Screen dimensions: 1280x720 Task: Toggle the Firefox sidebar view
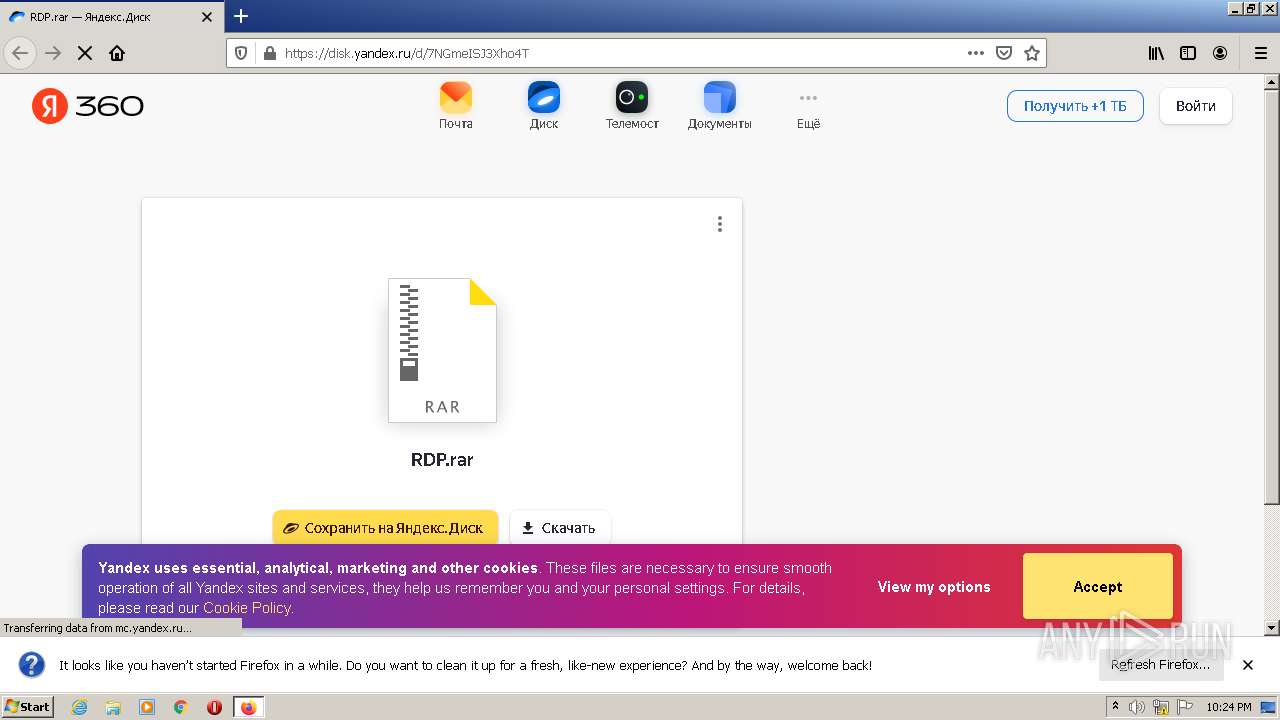click(x=1188, y=53)
